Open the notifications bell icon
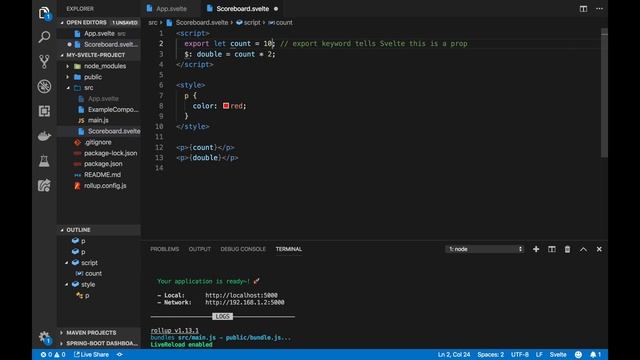 coord(595,355)
